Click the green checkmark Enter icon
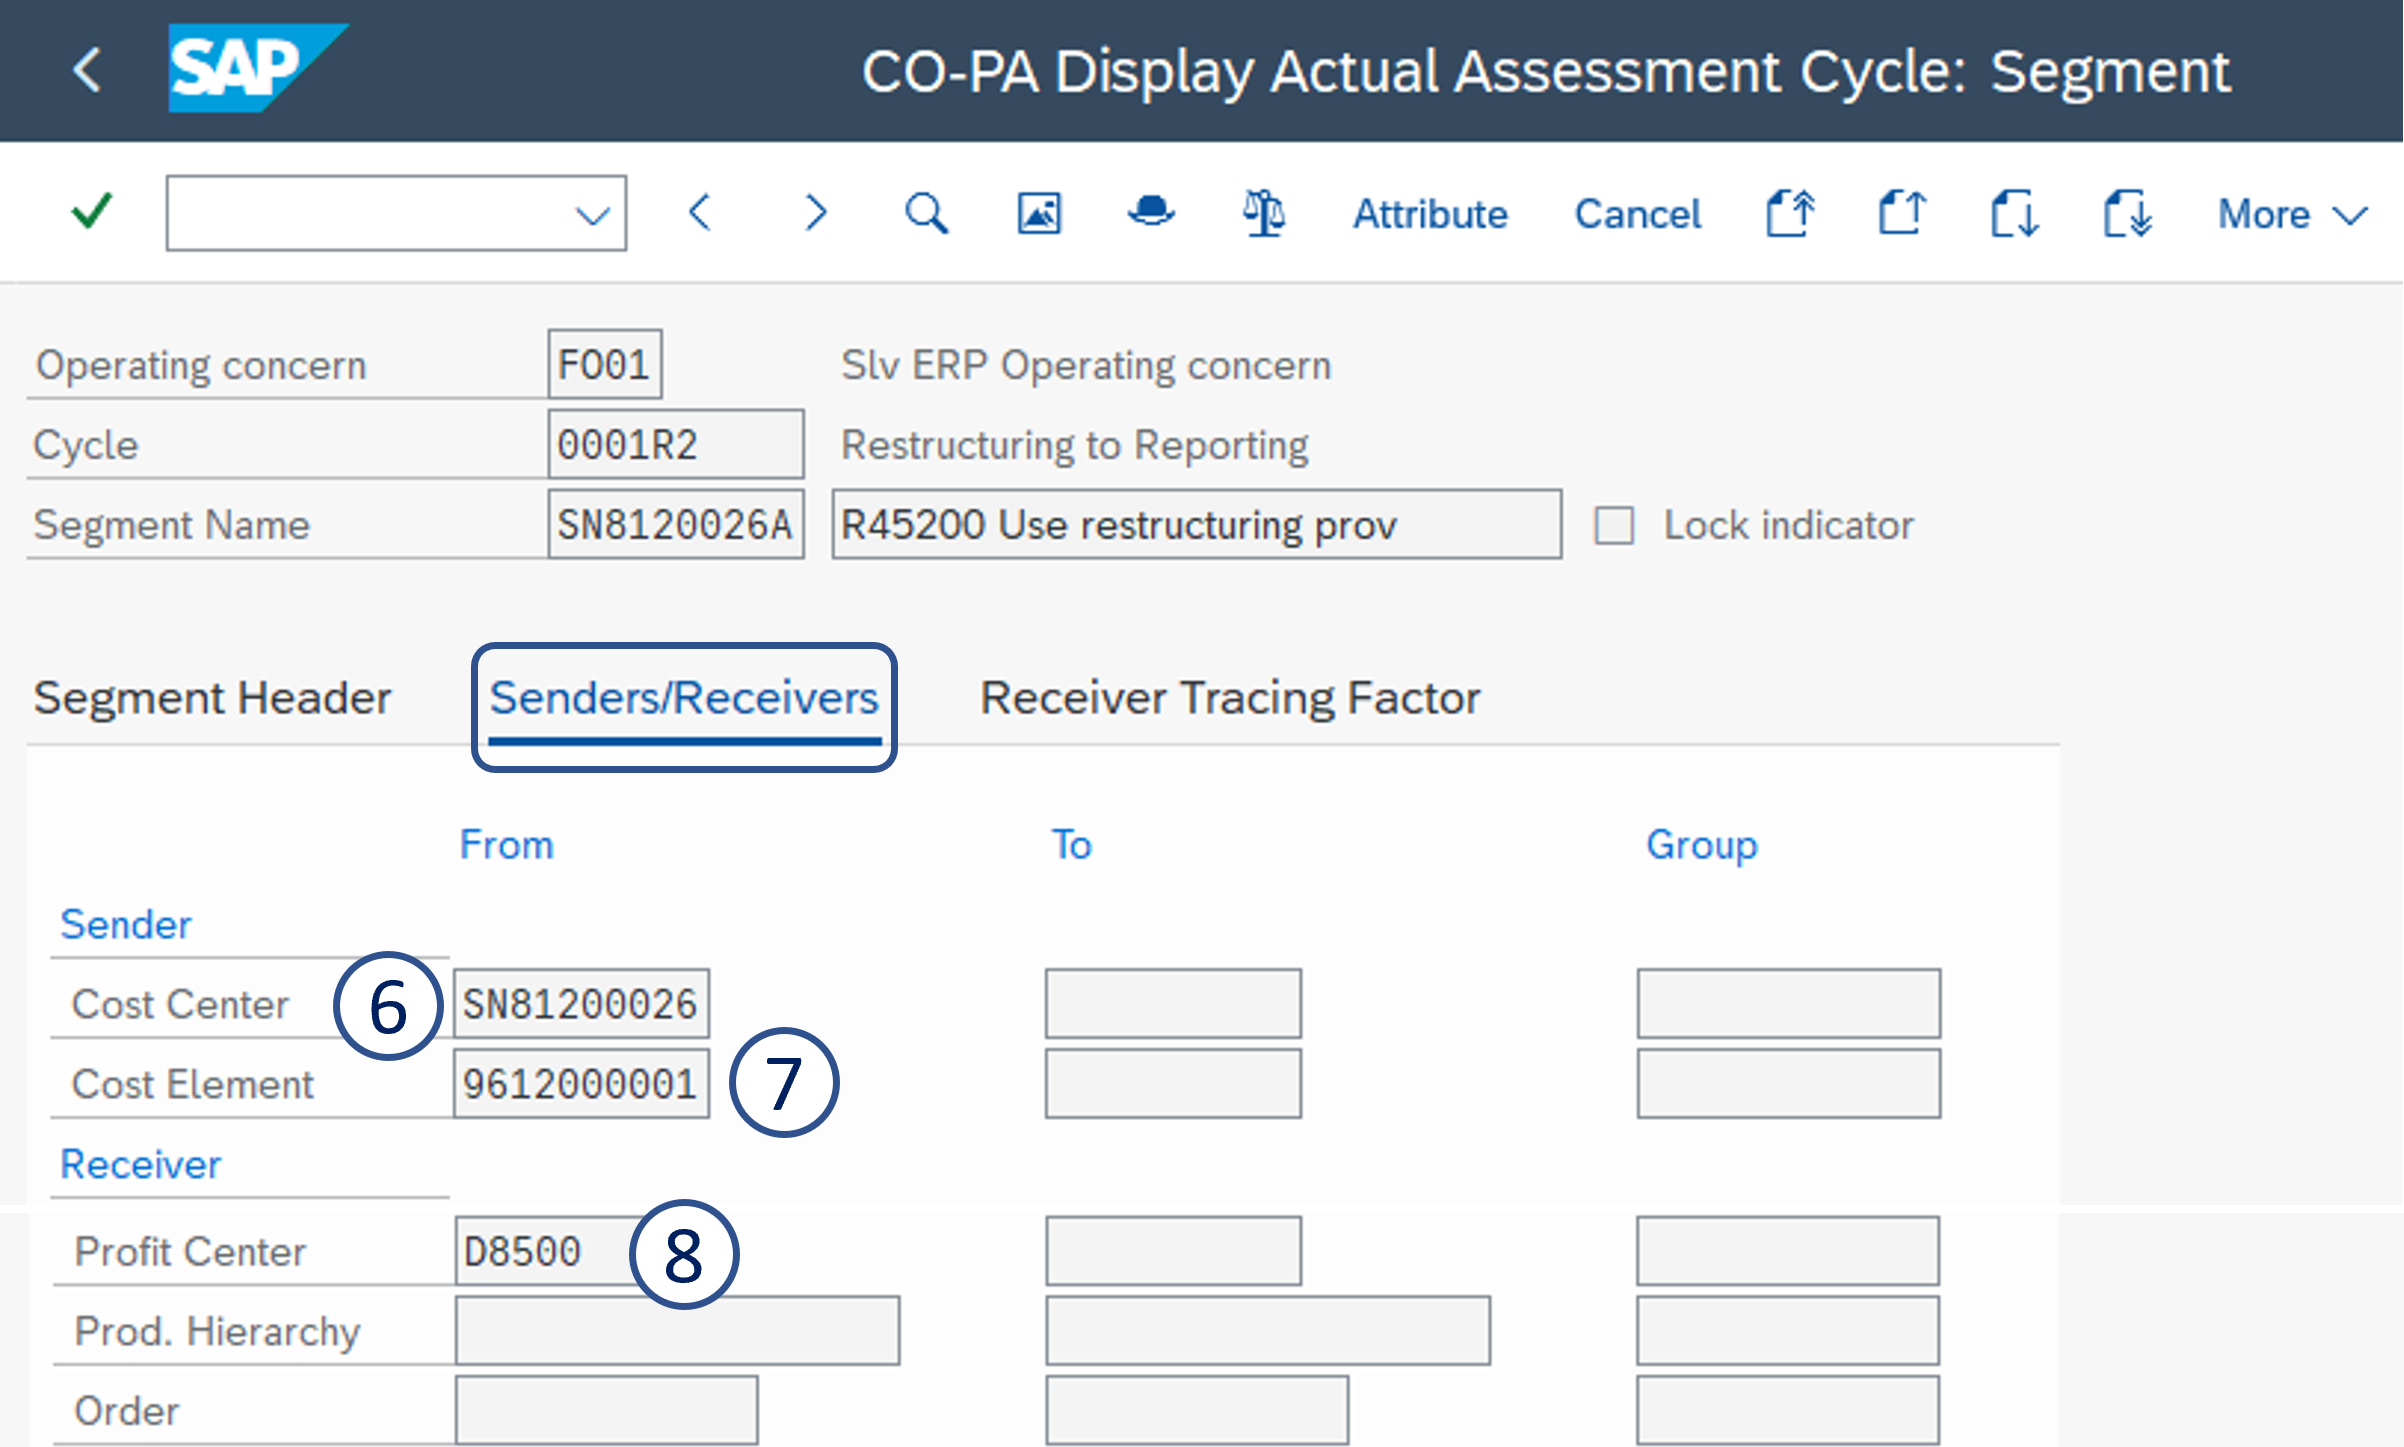 click(x=92, y=212)
